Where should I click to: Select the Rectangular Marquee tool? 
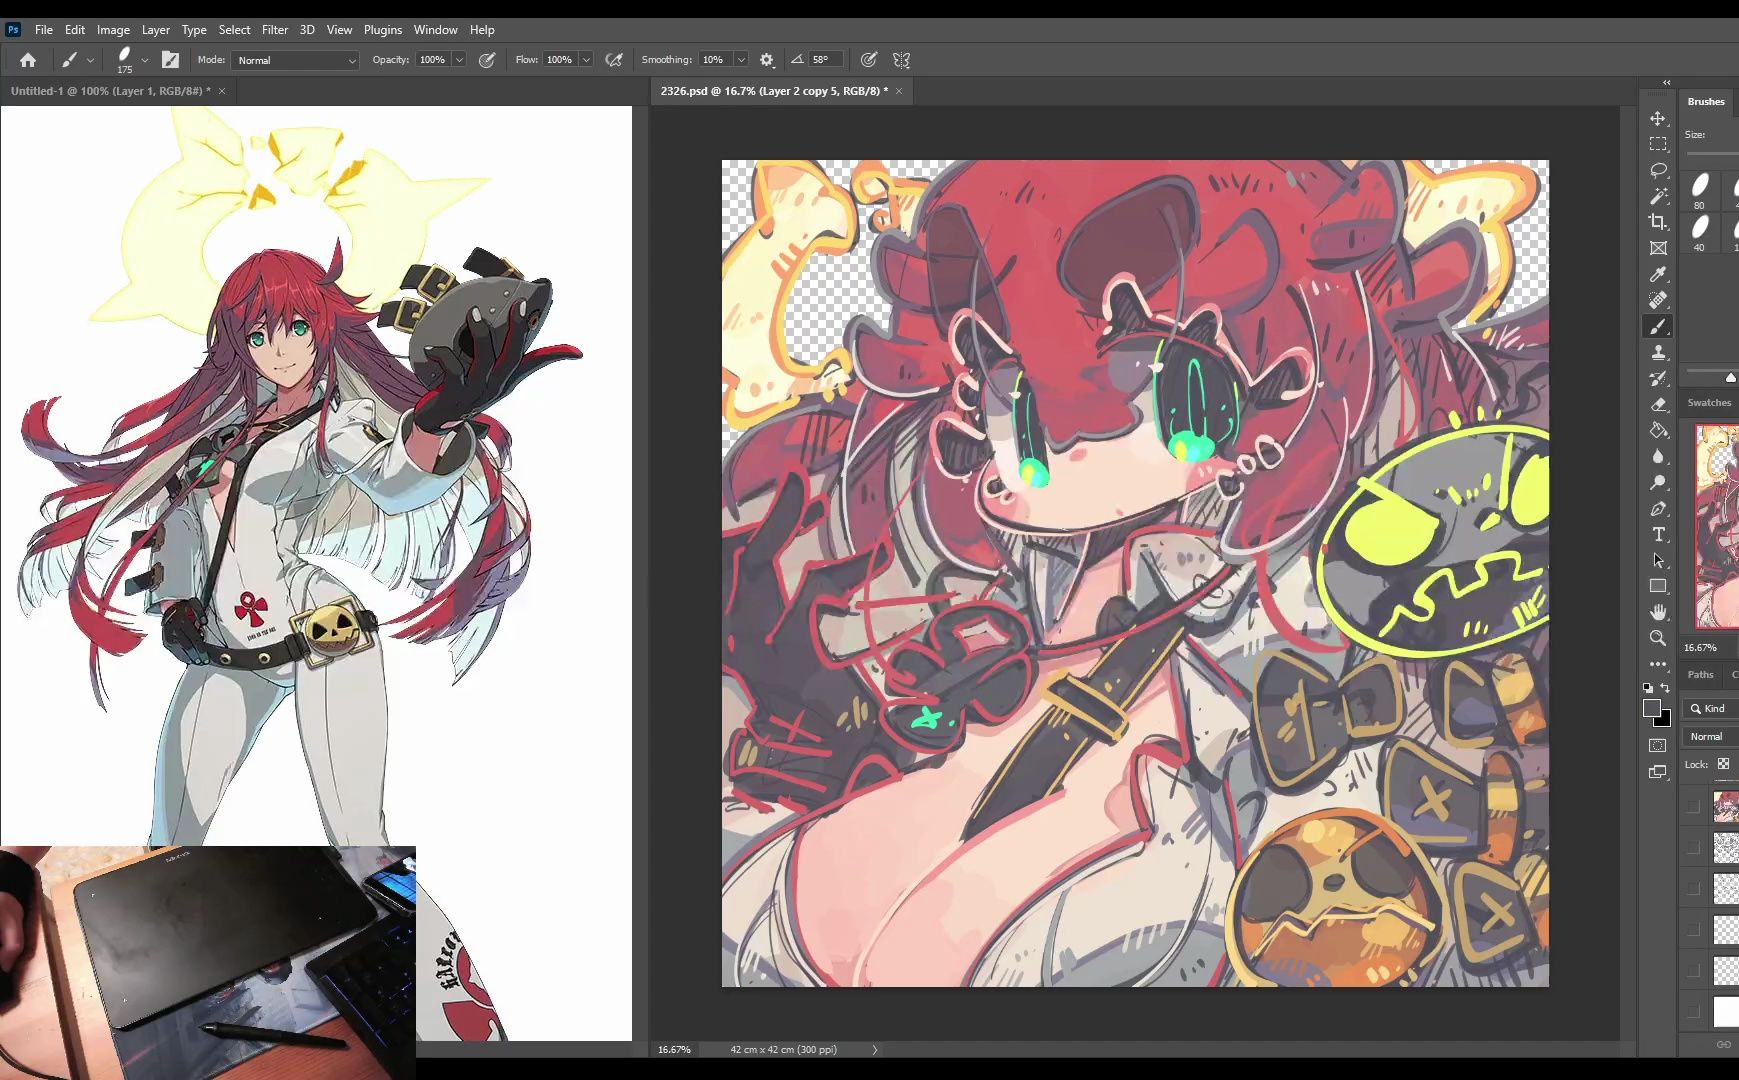tap(1658, 144)
